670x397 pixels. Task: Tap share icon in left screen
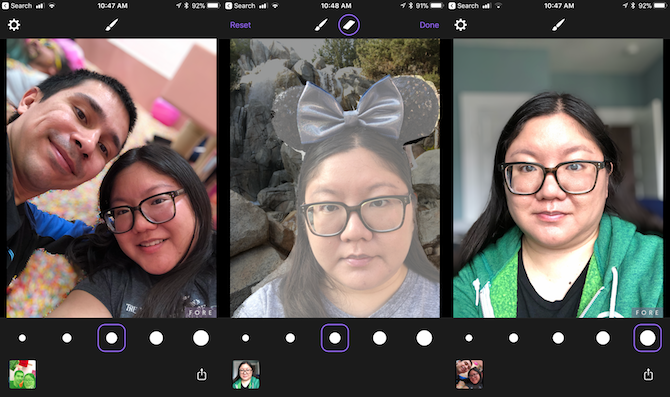(x=202, y=374)
